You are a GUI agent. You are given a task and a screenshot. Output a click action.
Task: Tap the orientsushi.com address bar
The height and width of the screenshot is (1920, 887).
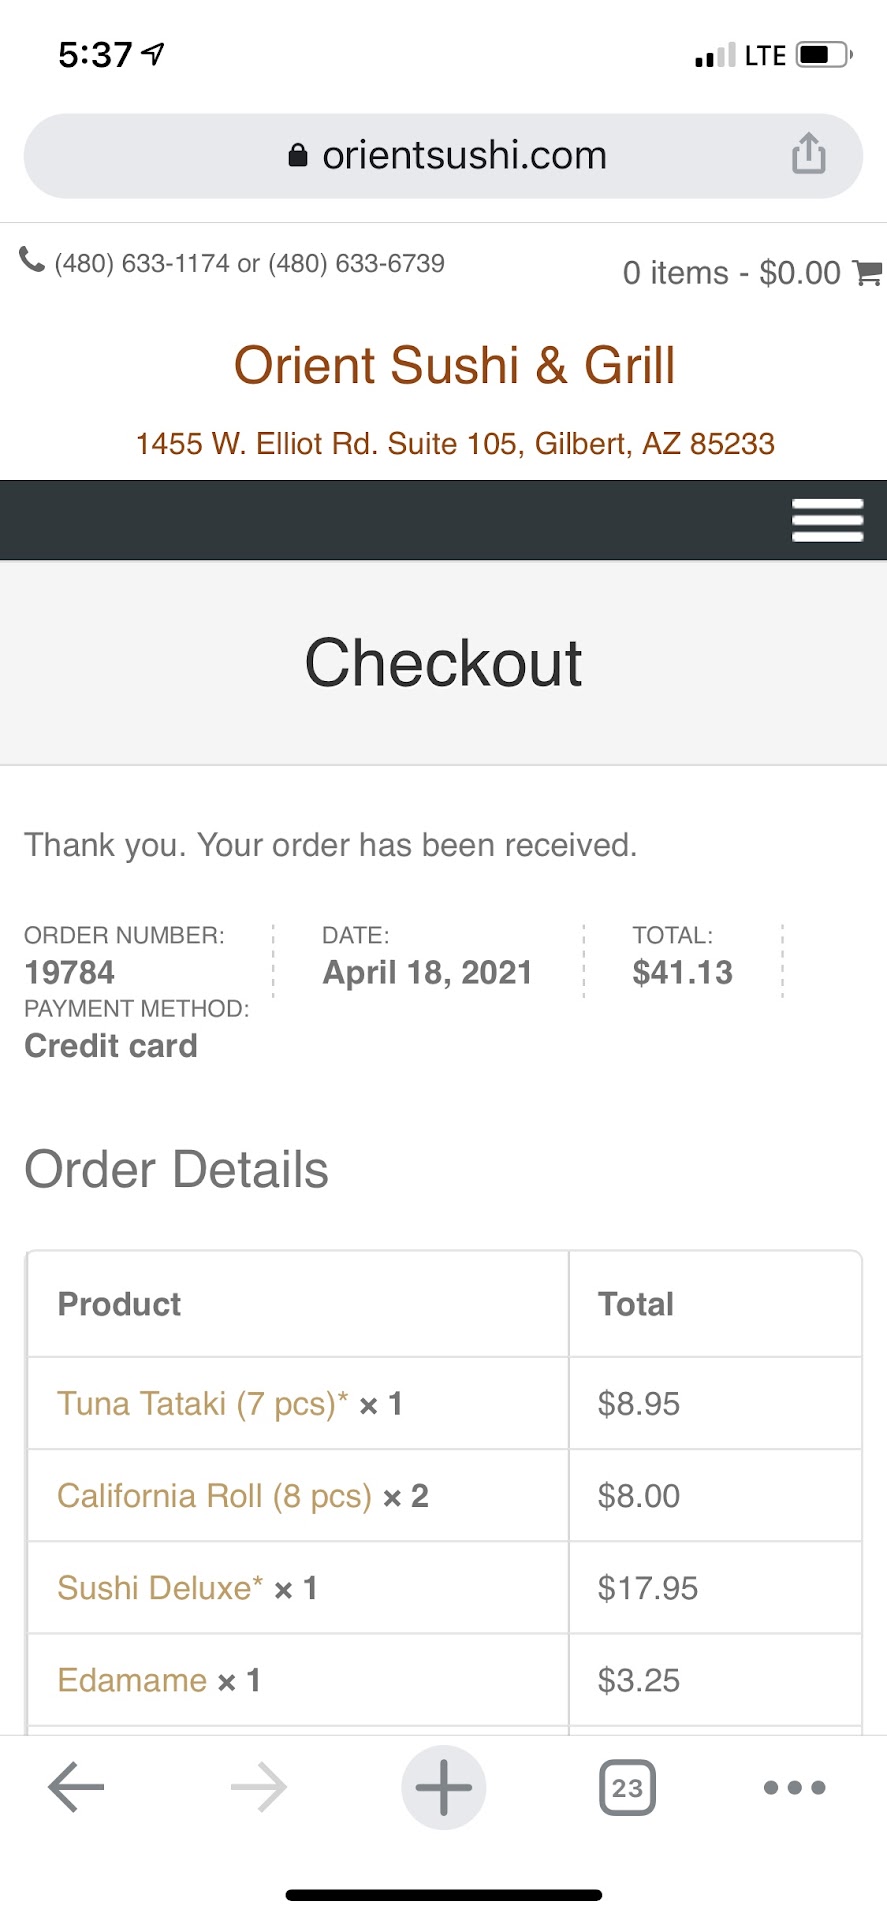click(x=464, y=156)
